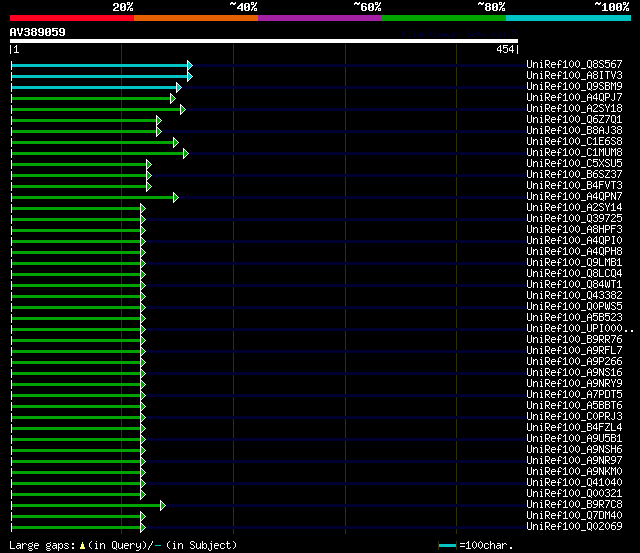Click the UniRef100_C1MUM8 label
Screen dimensions: 640x553
574,153
